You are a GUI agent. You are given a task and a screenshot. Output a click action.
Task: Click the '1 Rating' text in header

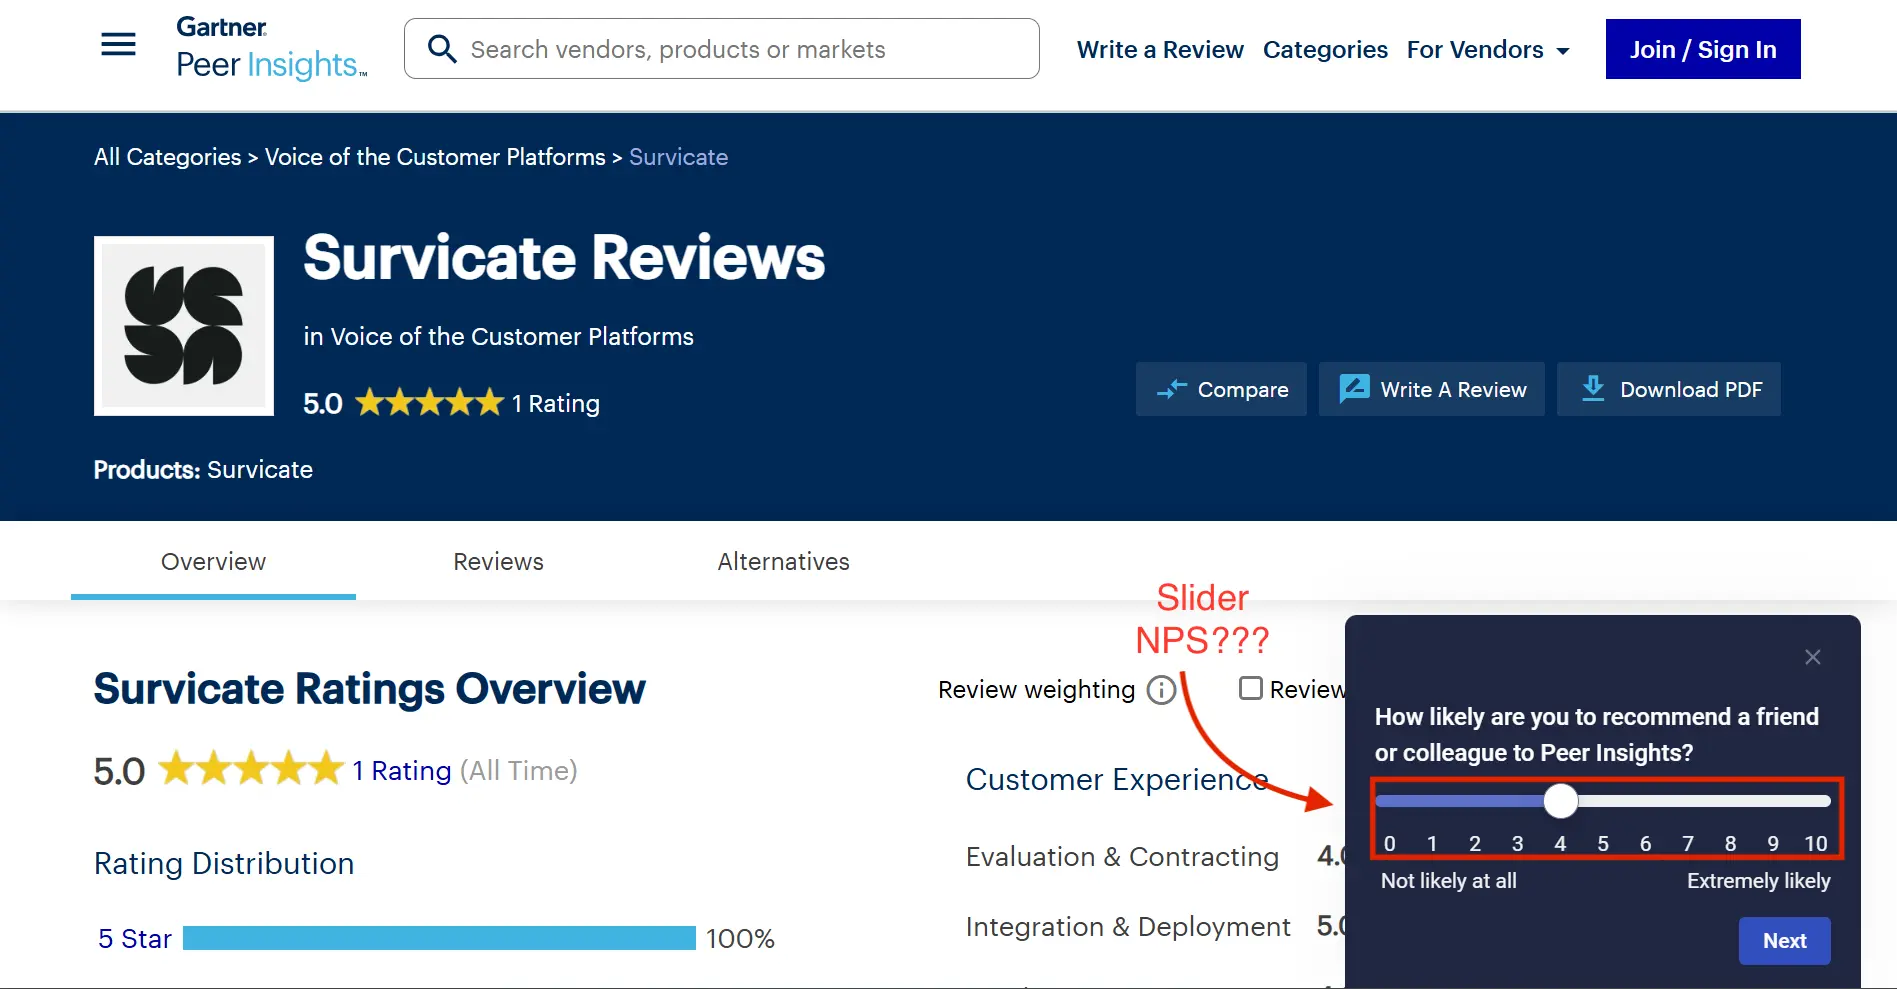coord(556,404)
